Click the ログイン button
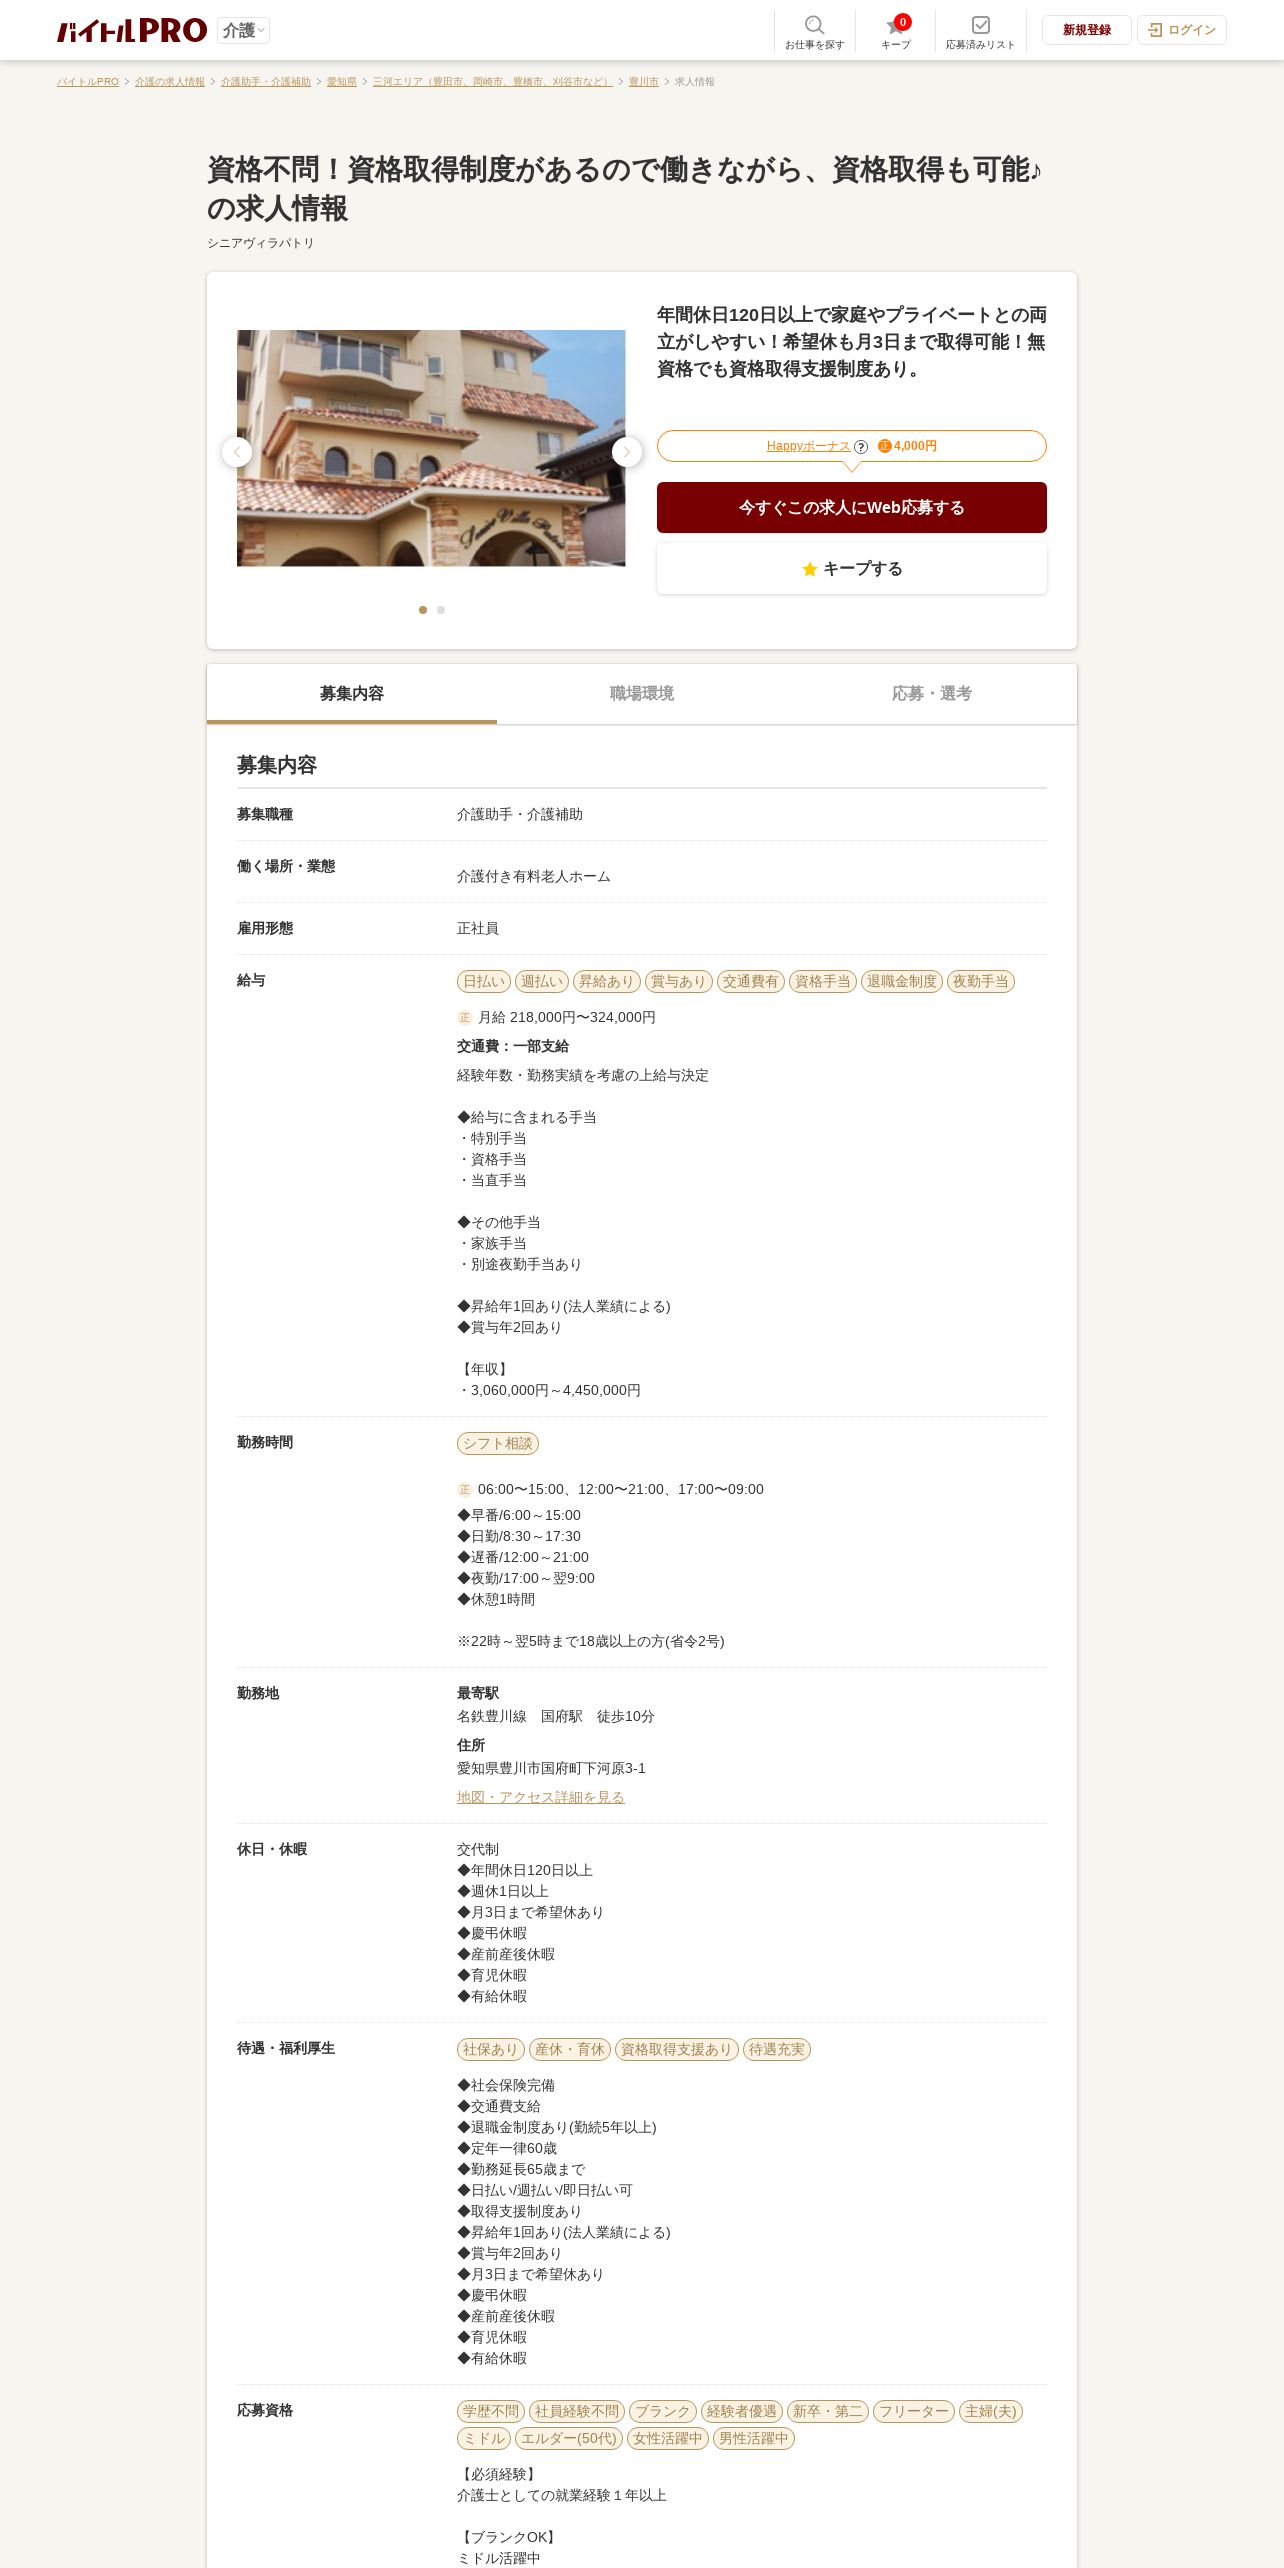Viewport: 1284px width, 2568px height. [1182, 30]
